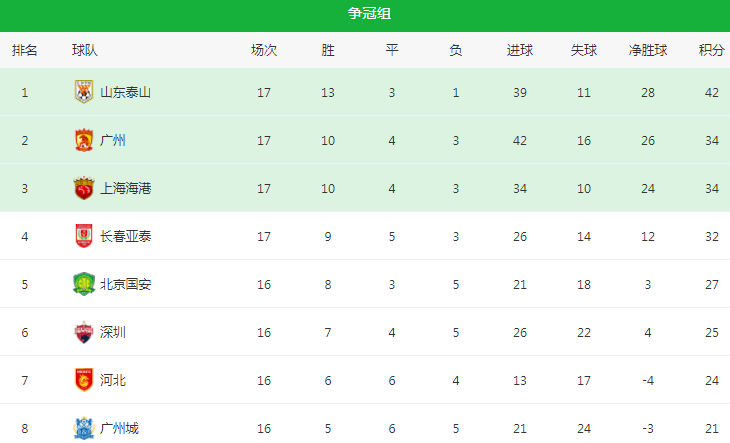This screenshot has width=730, height=443.
Task: Open the 上海海港 team name link
Action: [x=126, y=188]
